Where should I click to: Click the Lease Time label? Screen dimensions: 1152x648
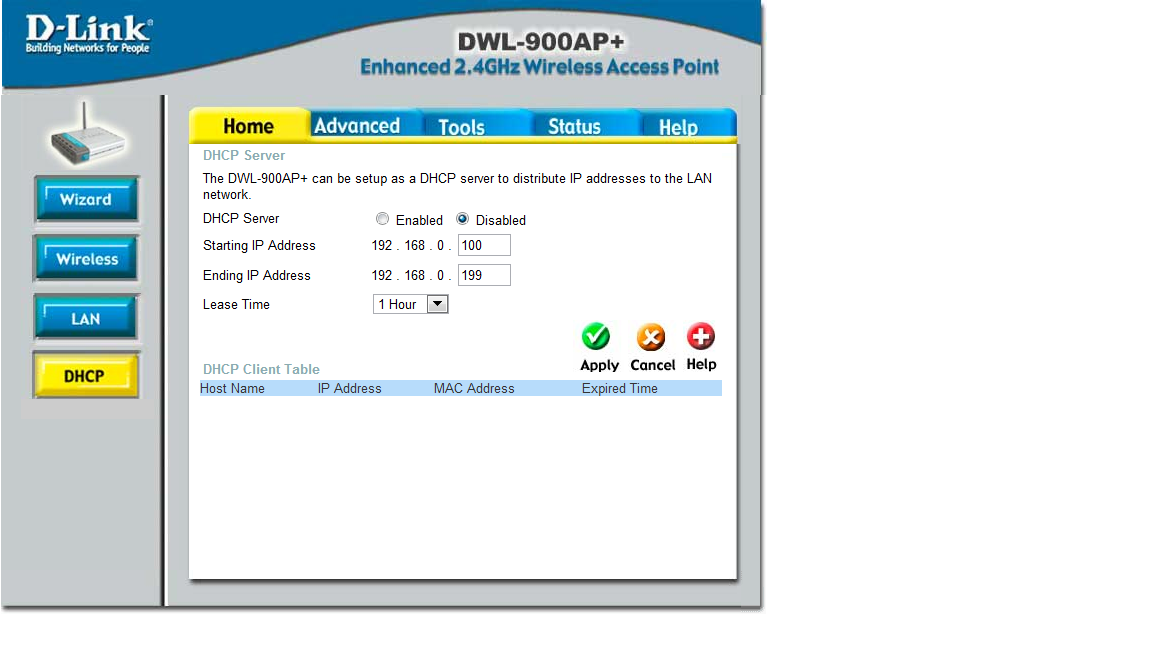[x=236, y=304]
